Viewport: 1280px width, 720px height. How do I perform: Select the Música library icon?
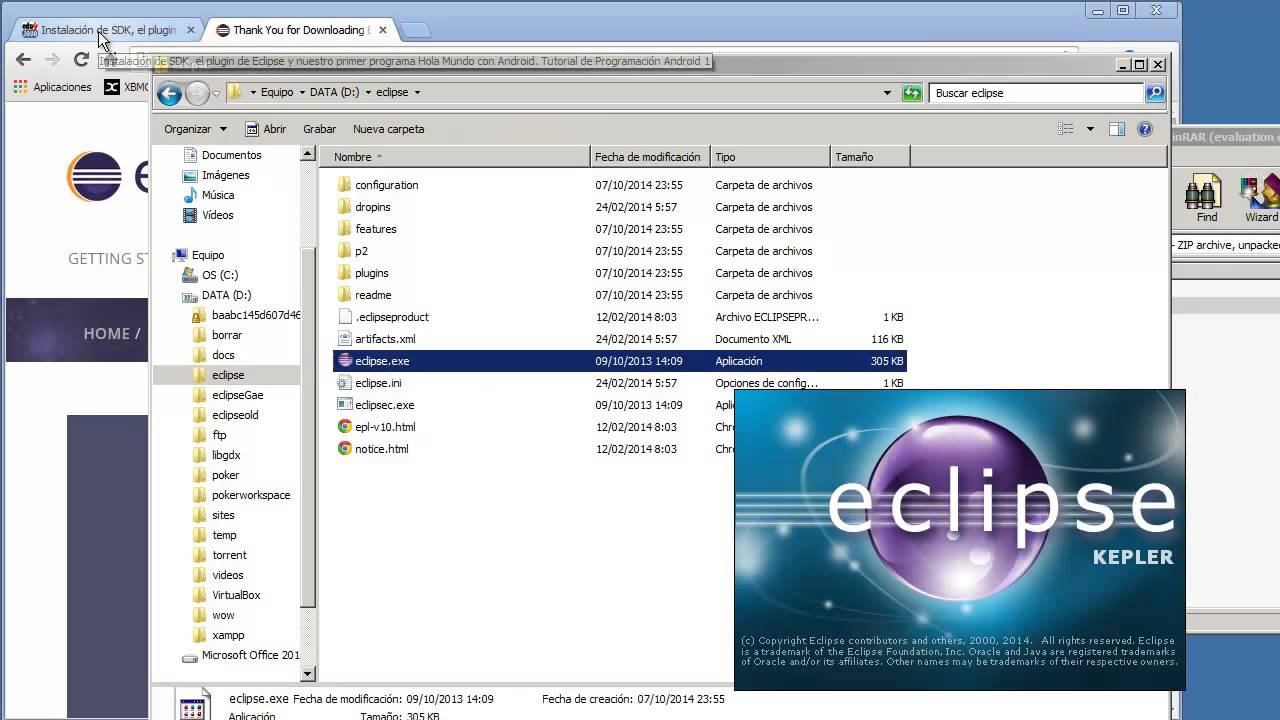190,195
